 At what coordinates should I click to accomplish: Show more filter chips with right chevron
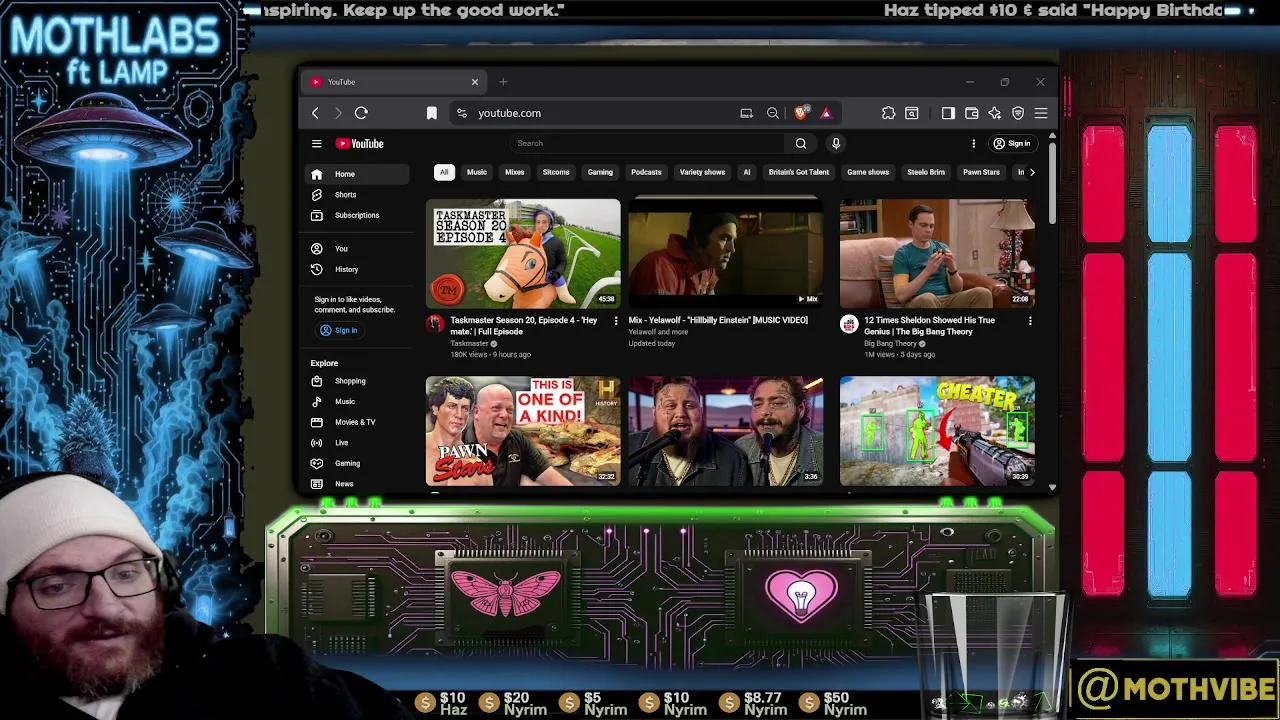coord(1032,172)
